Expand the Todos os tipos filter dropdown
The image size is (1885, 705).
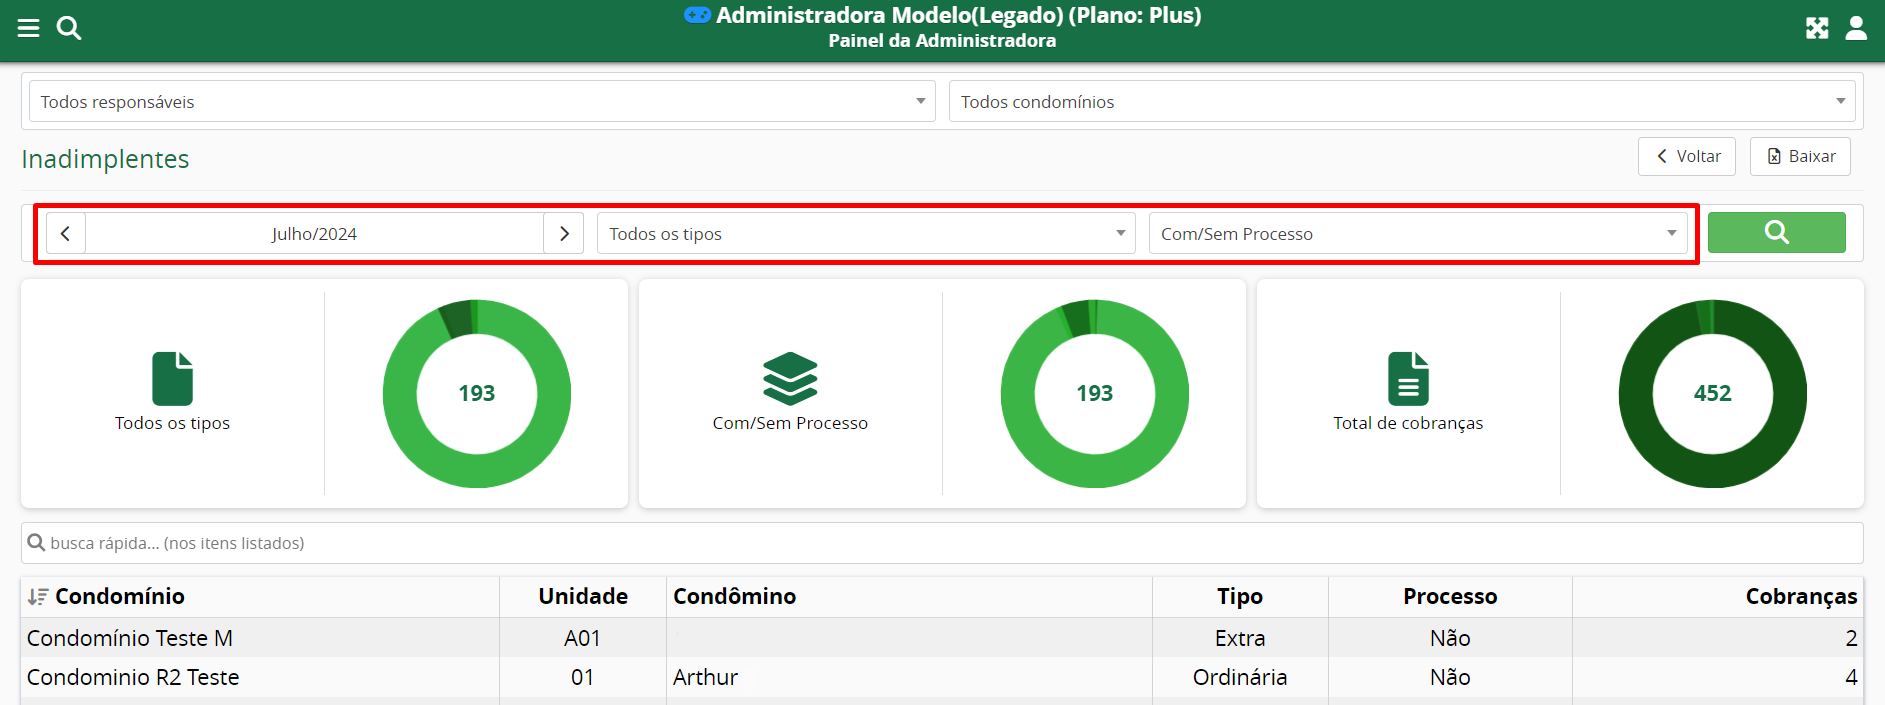(x=866, y=234)
